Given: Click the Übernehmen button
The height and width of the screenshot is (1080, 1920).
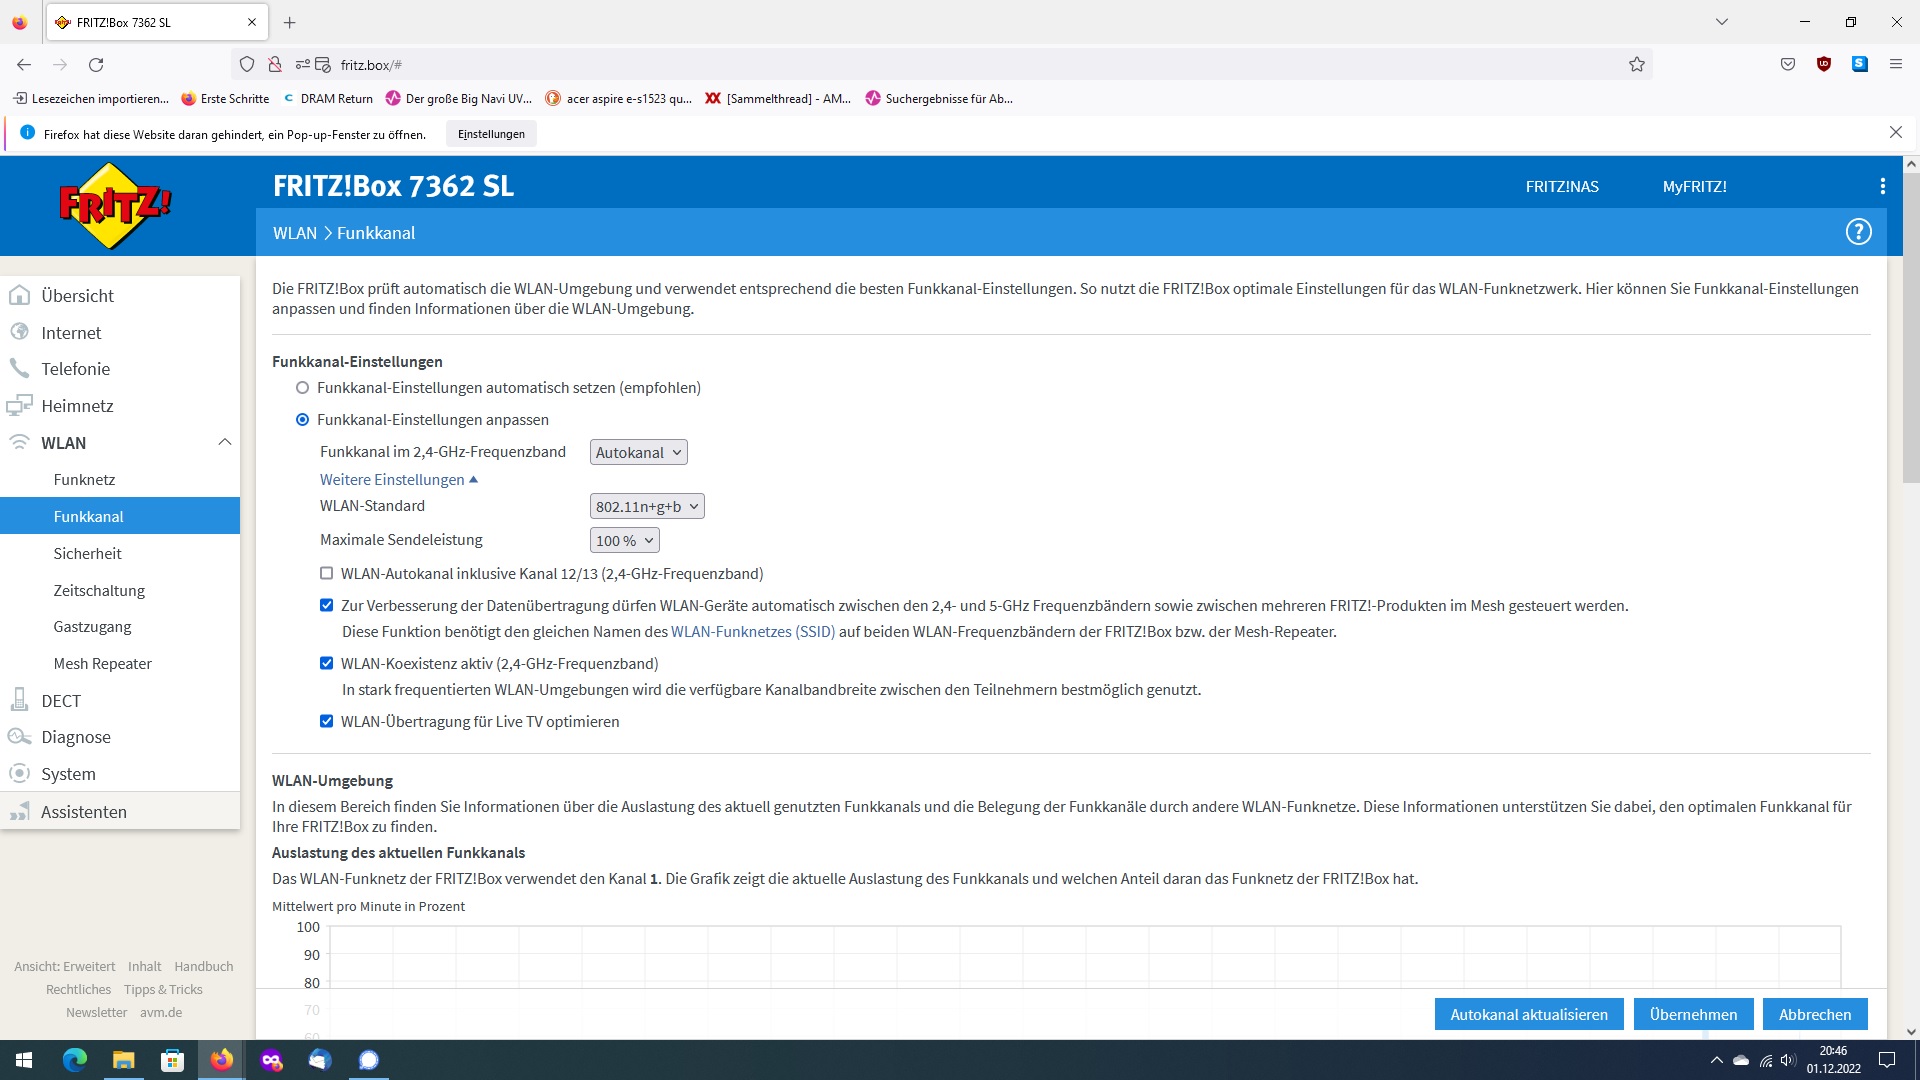Looking at the screenshot, I should point(1693,1014).
